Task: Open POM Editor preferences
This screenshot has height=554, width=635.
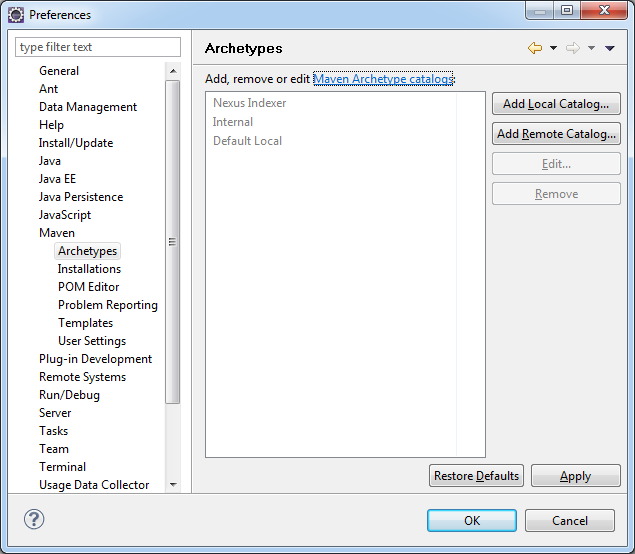Action: tap(88, 287)
